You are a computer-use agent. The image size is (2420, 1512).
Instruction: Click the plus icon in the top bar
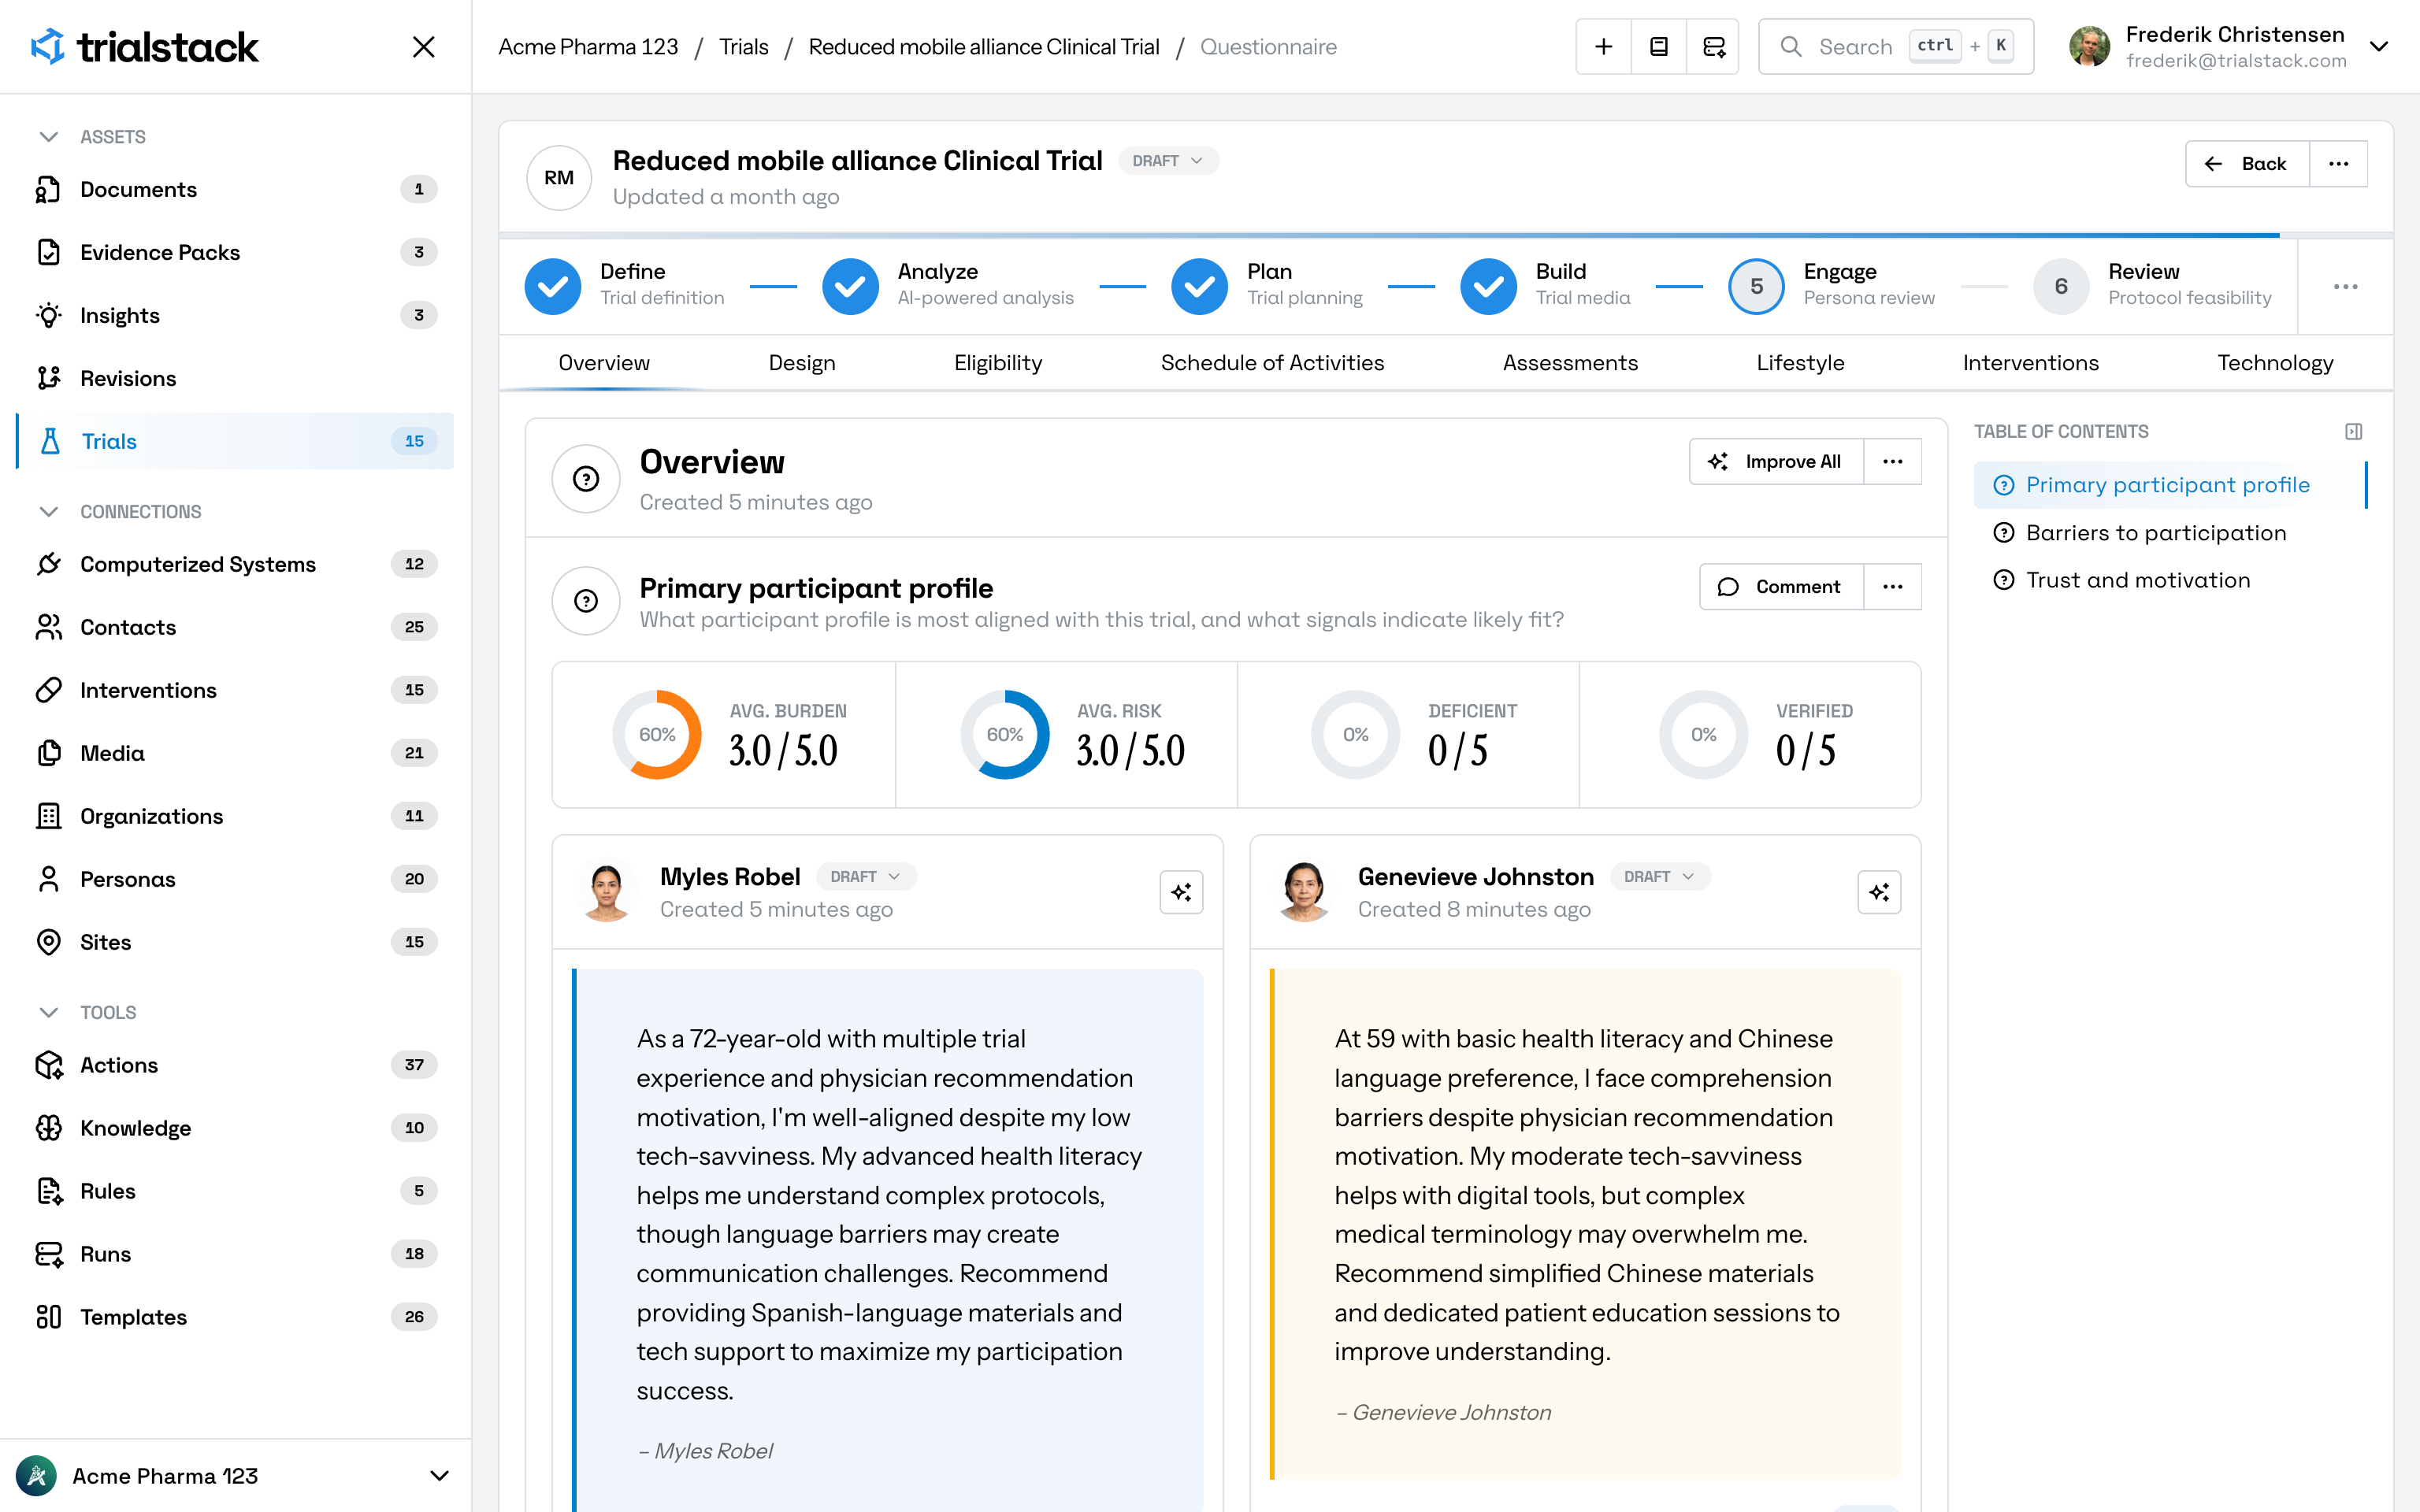click(1603, 47)
